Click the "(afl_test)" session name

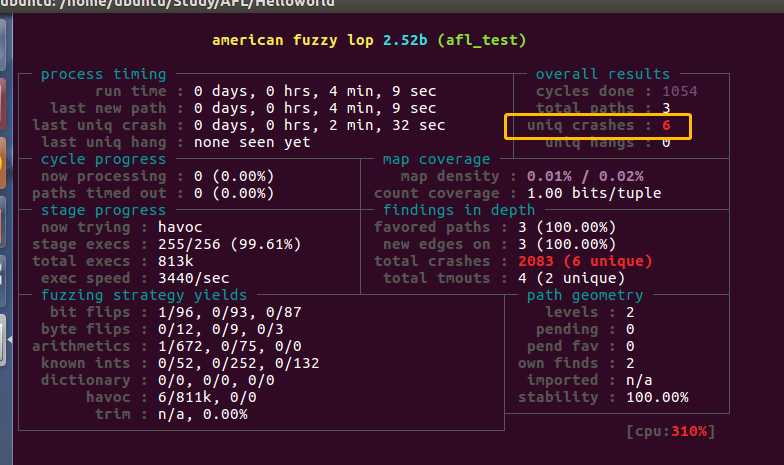(482, 40)
